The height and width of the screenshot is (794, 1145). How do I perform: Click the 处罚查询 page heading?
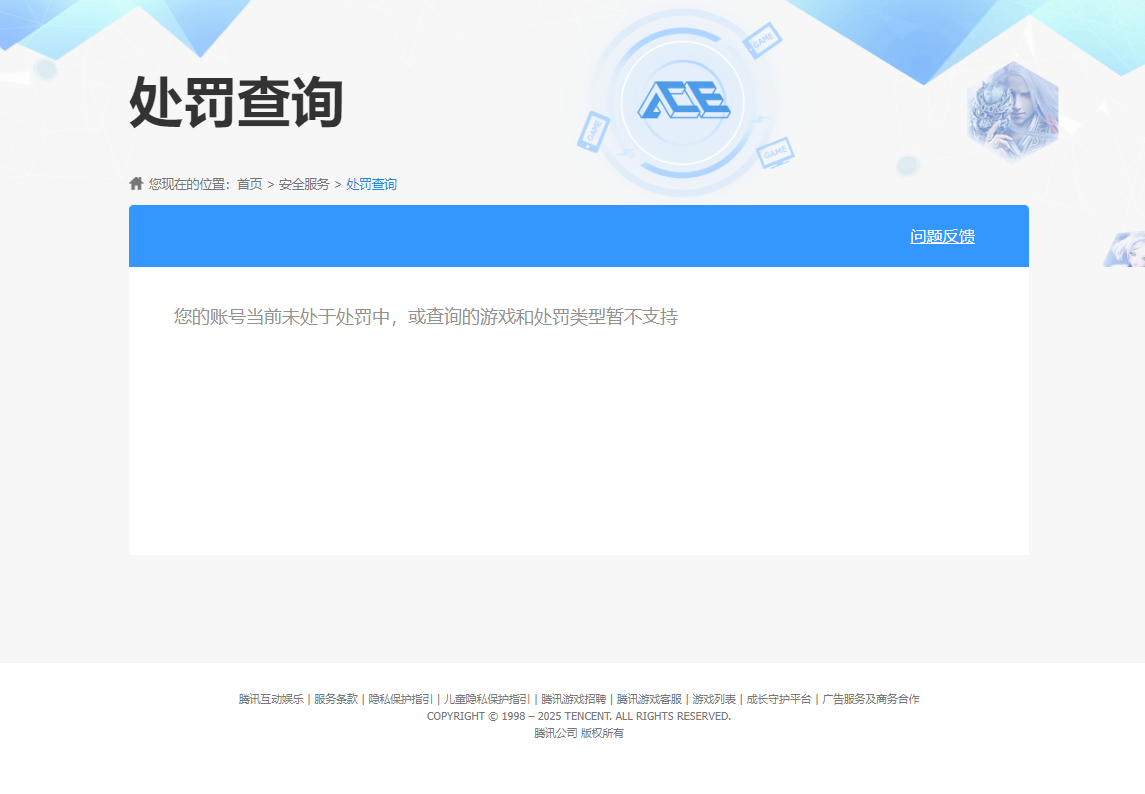click(x=237, y=101)
